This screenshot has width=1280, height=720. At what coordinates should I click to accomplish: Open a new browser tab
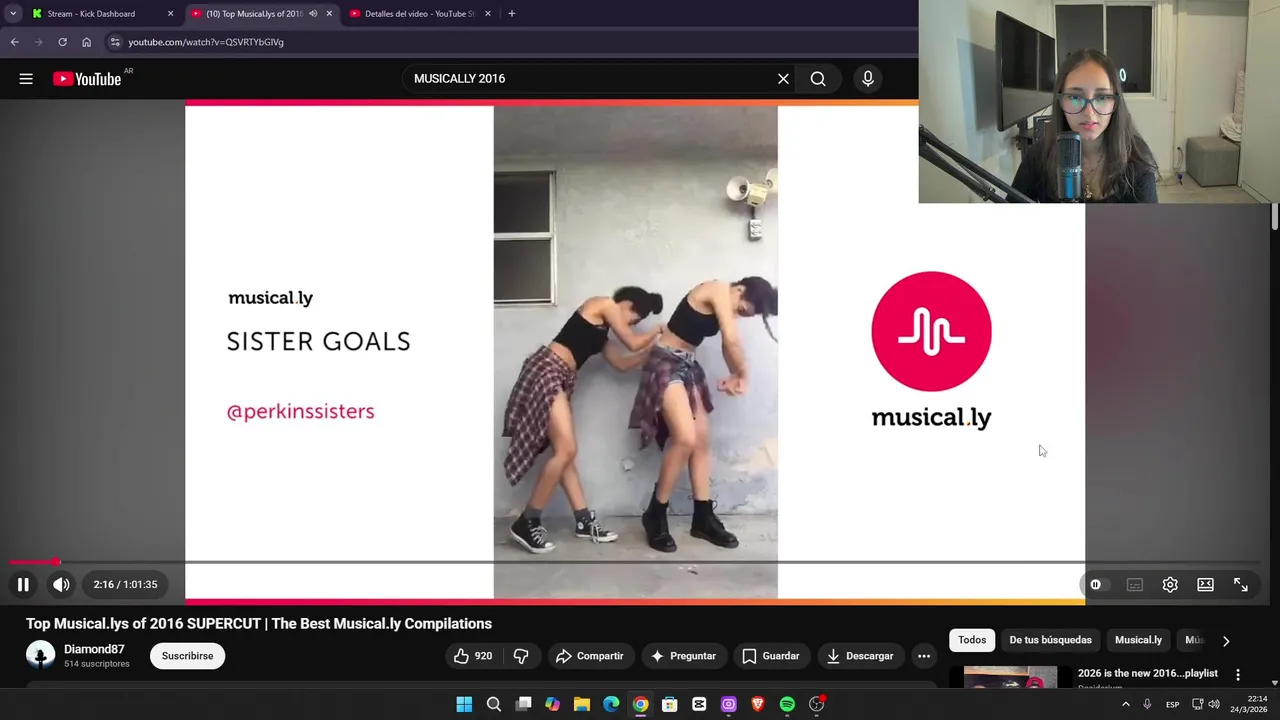pos(511,14)
